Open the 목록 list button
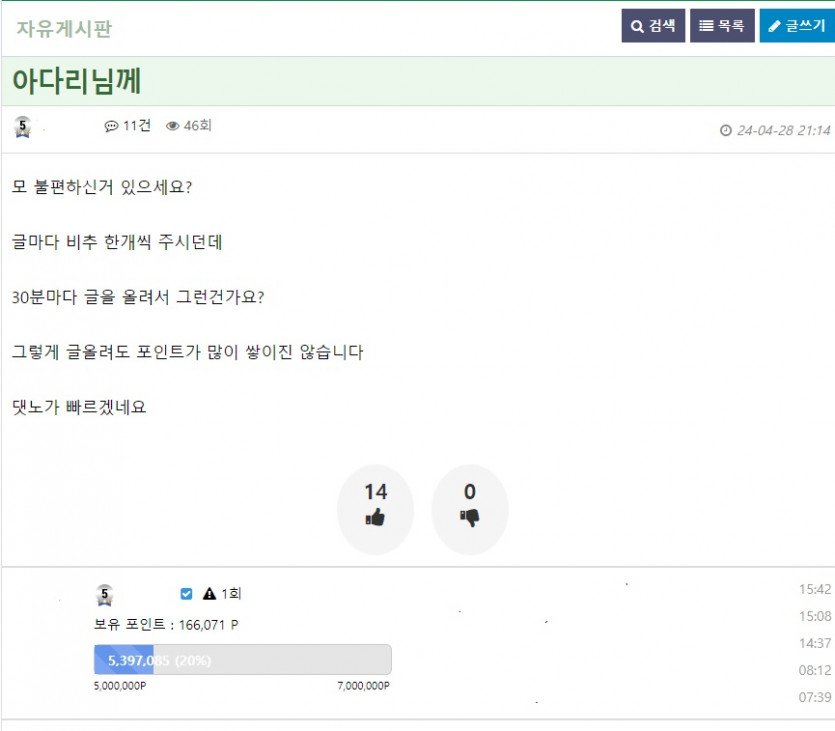 pos(722,26)
